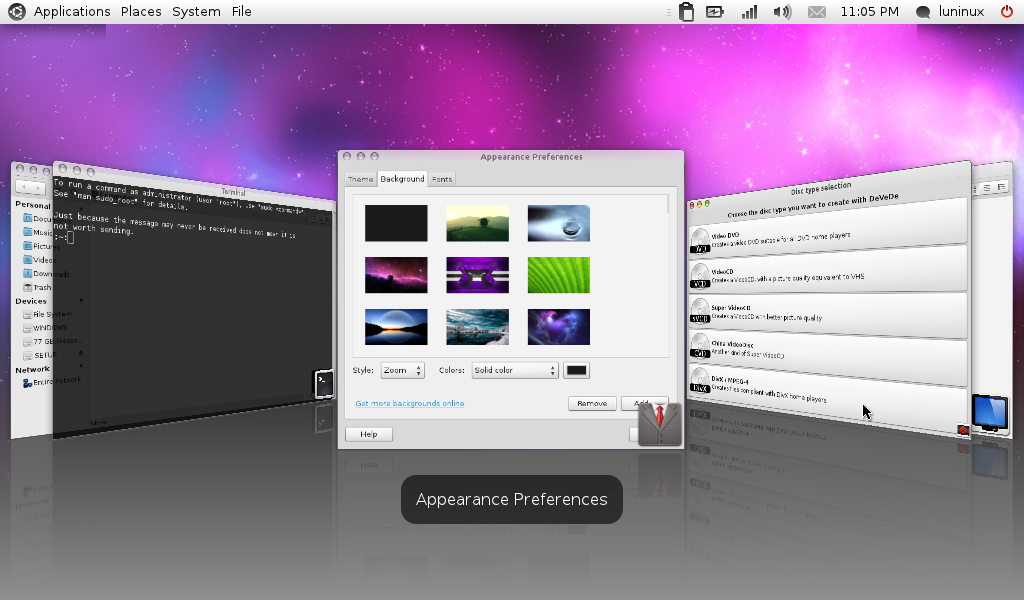Click the volume speaker icon
Viewport: 1024px width, 600px height.
(782, 12)
